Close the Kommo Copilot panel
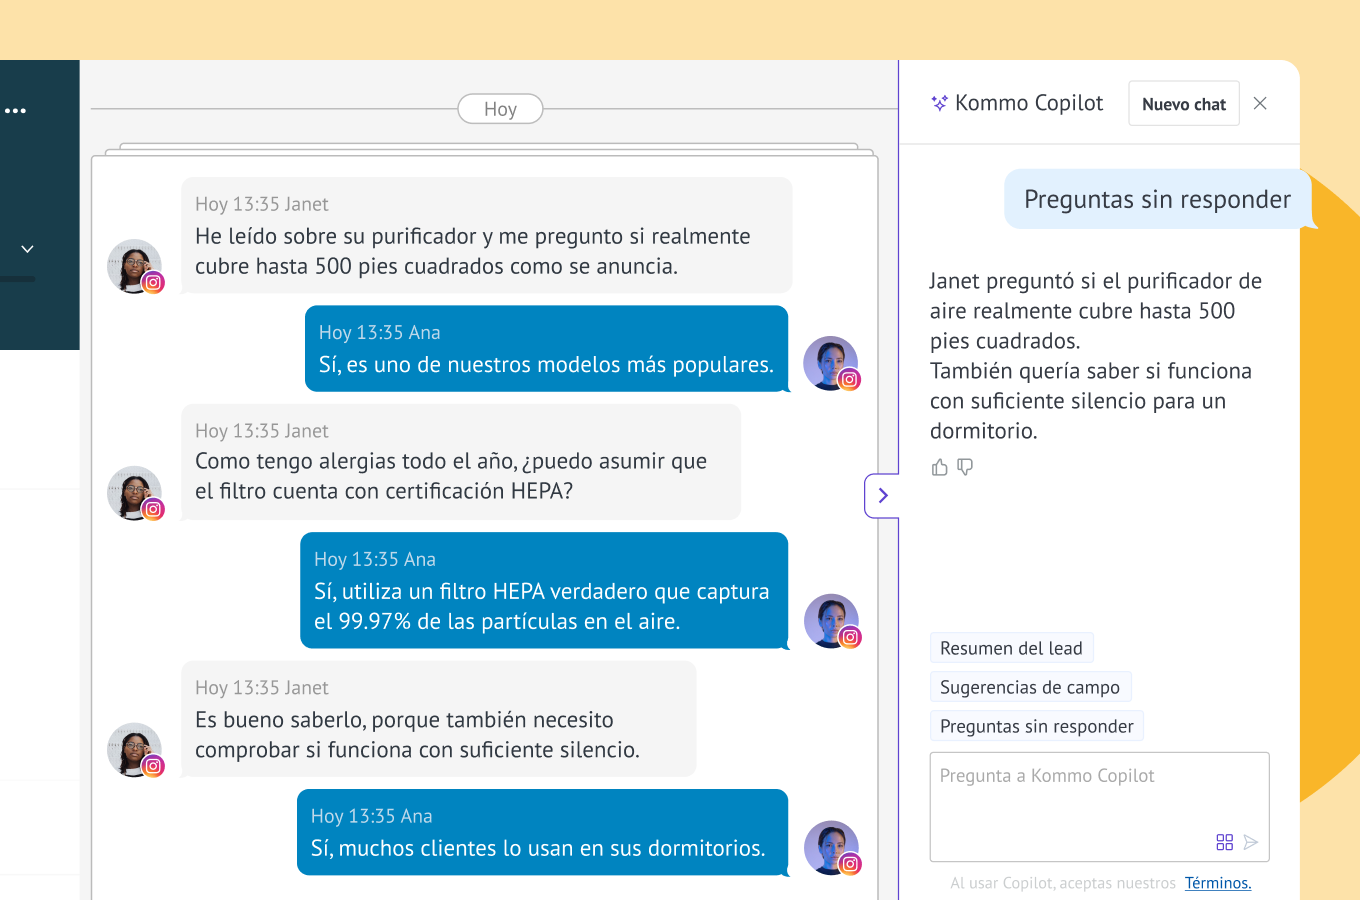The height and width of the screenshot is (900, 1360). click(1260, 103)
